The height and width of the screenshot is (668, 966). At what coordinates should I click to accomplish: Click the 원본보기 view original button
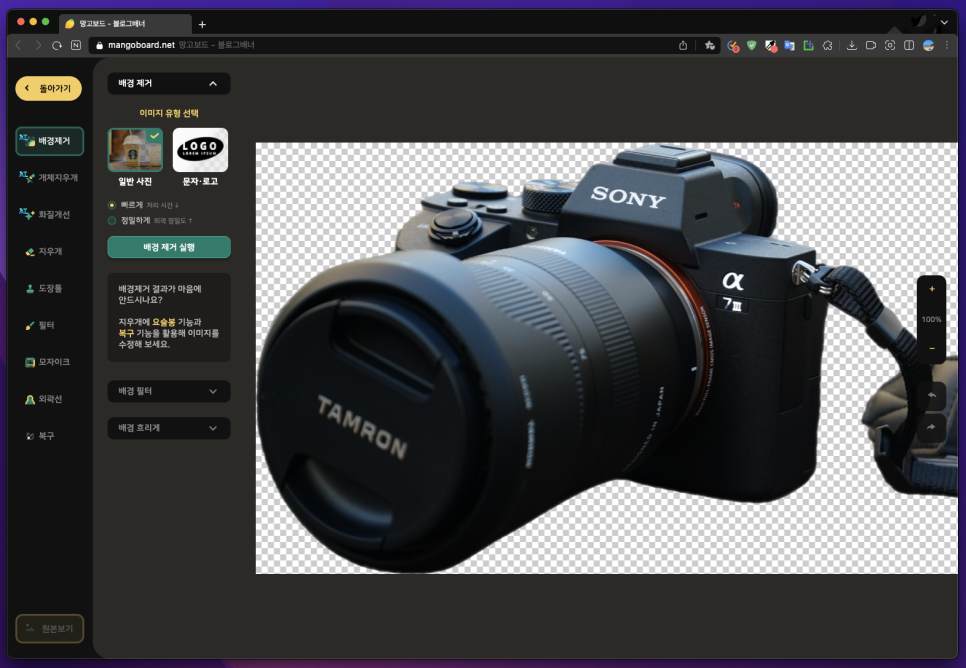[x=49, y=629]
